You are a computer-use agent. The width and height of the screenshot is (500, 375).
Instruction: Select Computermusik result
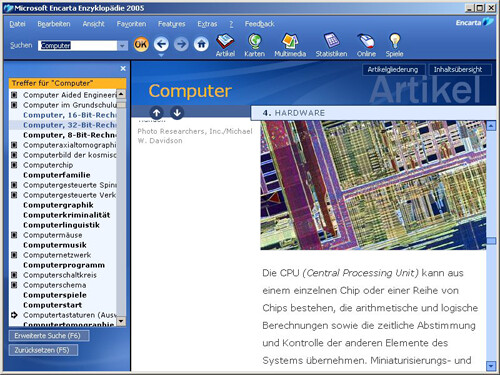point(55,245)
